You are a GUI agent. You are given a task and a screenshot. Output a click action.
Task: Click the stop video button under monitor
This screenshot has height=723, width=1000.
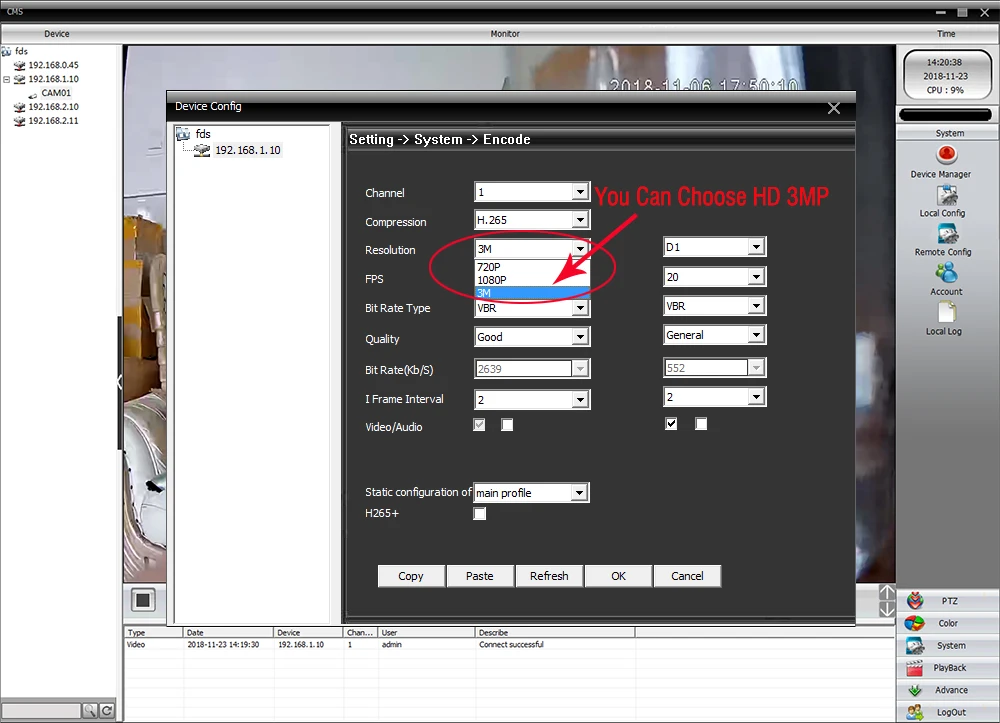(x=143, y=600)
